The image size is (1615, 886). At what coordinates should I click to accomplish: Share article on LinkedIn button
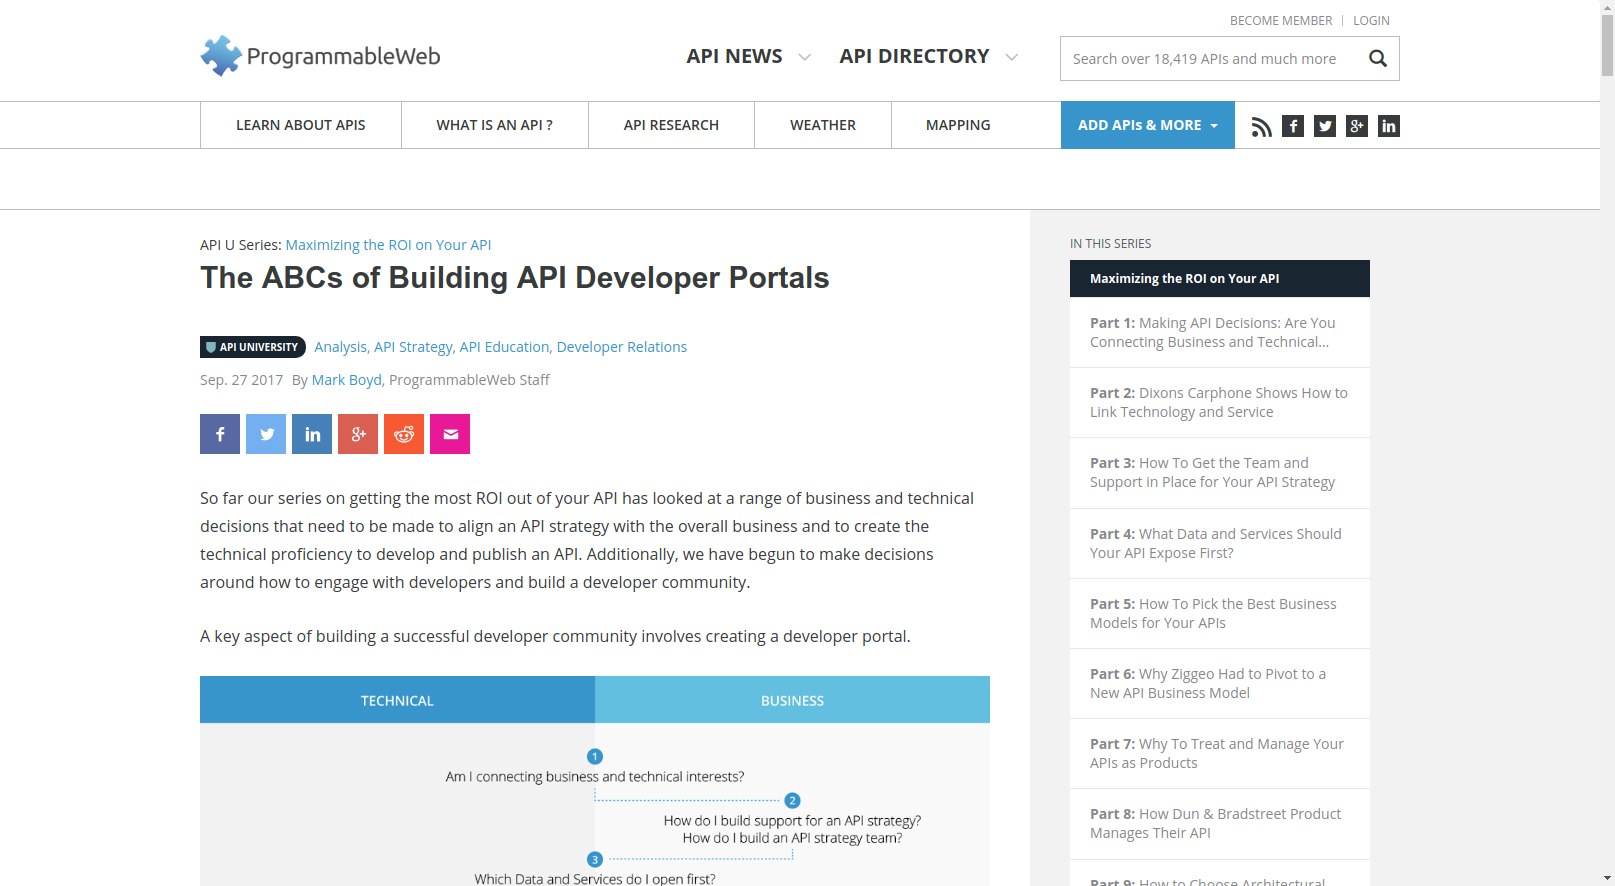point(312,434)
